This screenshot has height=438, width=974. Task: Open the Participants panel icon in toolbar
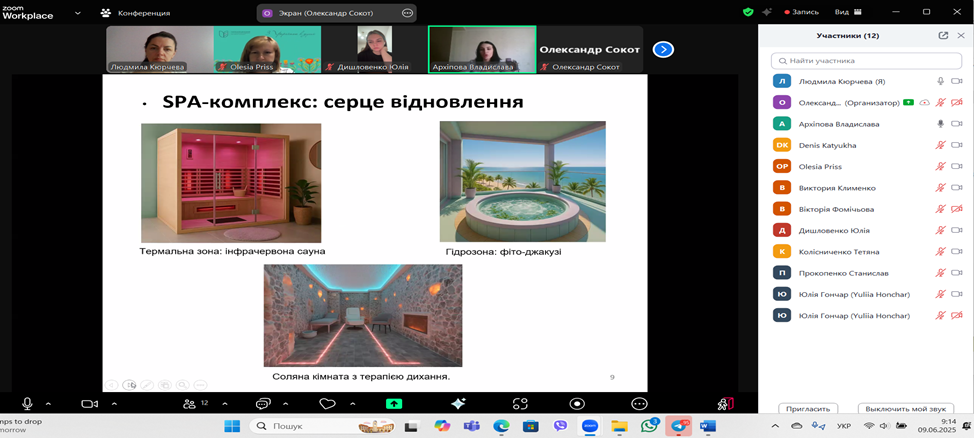tap(189, 404)
